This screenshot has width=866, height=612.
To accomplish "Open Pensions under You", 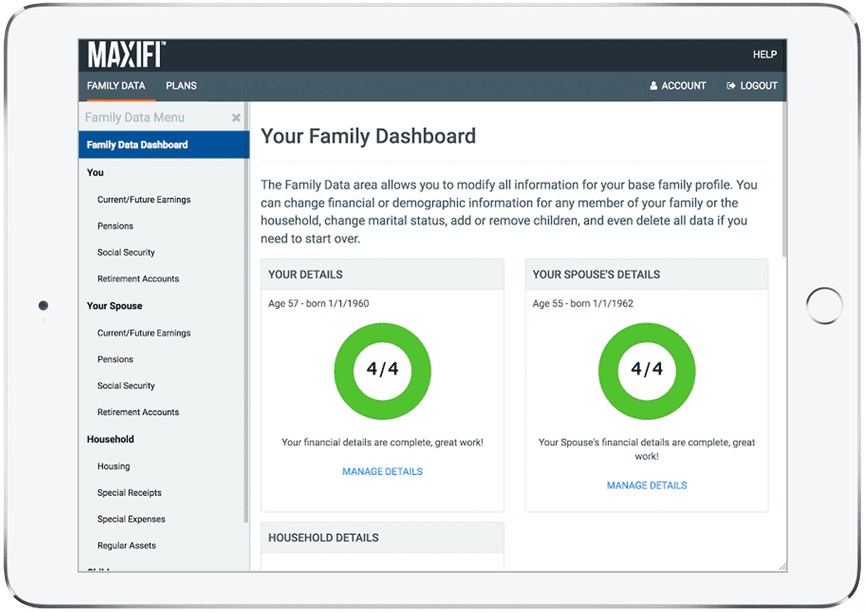I will click(x=115, y=226).
